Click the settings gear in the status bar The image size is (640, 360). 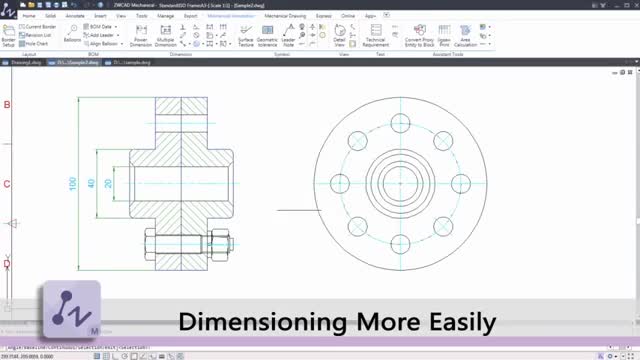click(x=611, y=356)
